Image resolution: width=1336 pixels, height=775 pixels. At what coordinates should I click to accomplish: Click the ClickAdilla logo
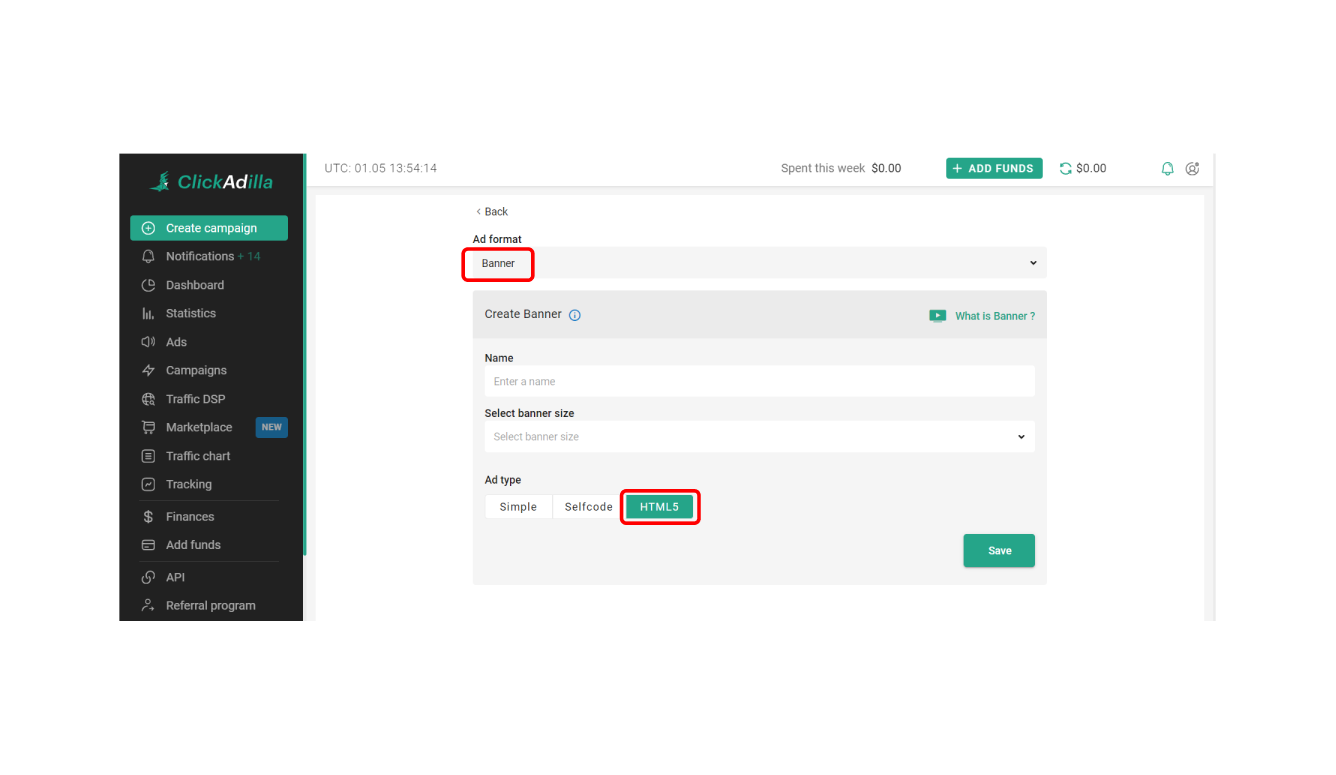click(x=211, y=182)
